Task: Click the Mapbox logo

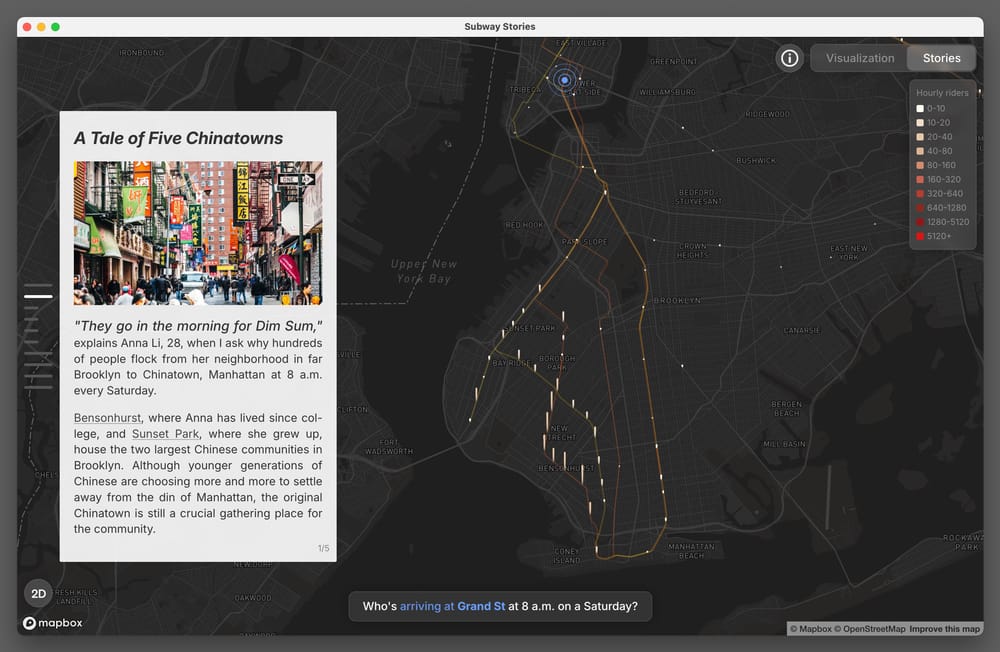Action: (x=53, y=623)
